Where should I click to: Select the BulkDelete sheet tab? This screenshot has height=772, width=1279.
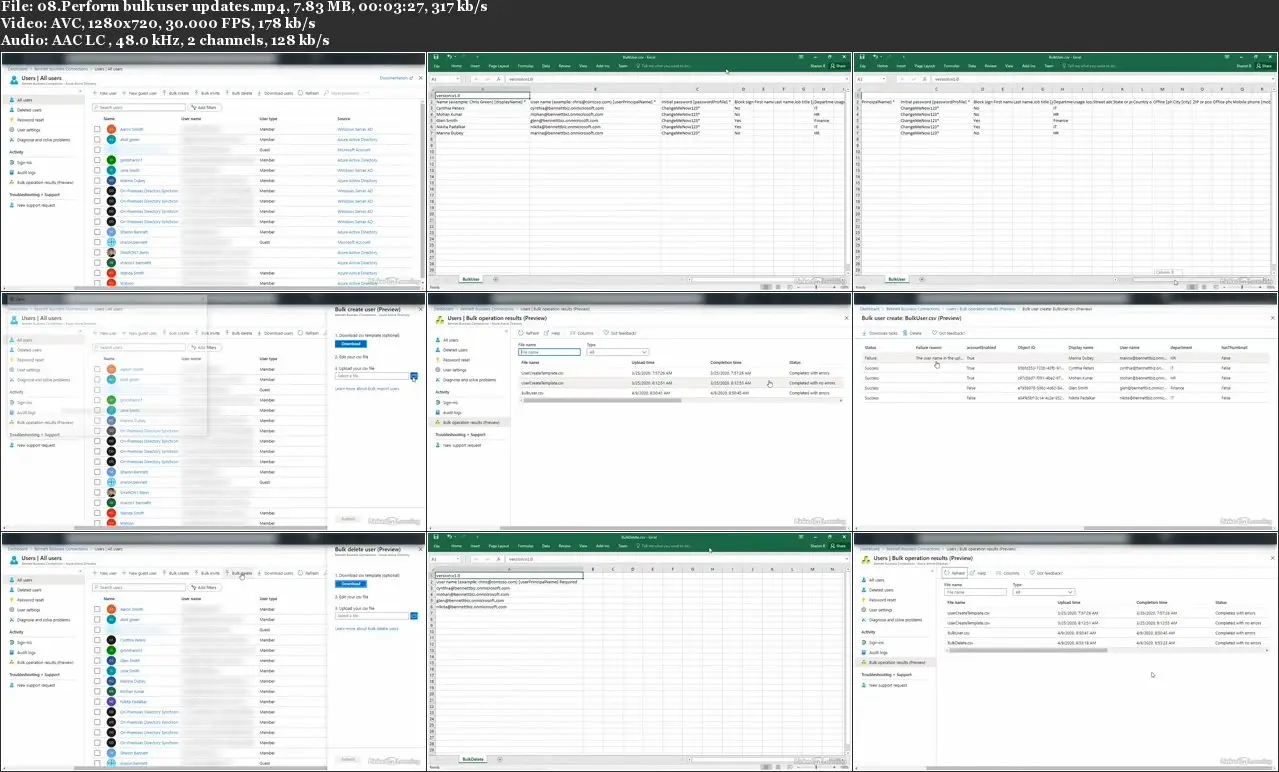tap(472, 759)
